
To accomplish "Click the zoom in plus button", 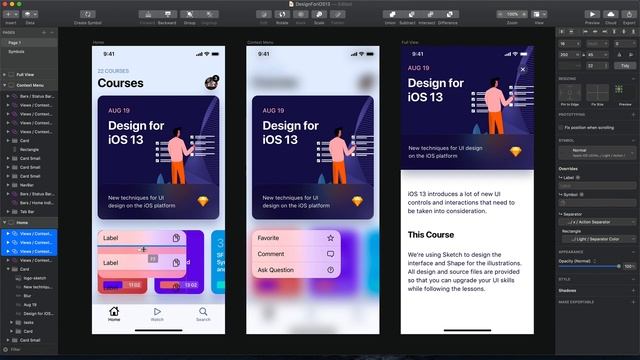I will click(524, 14).
